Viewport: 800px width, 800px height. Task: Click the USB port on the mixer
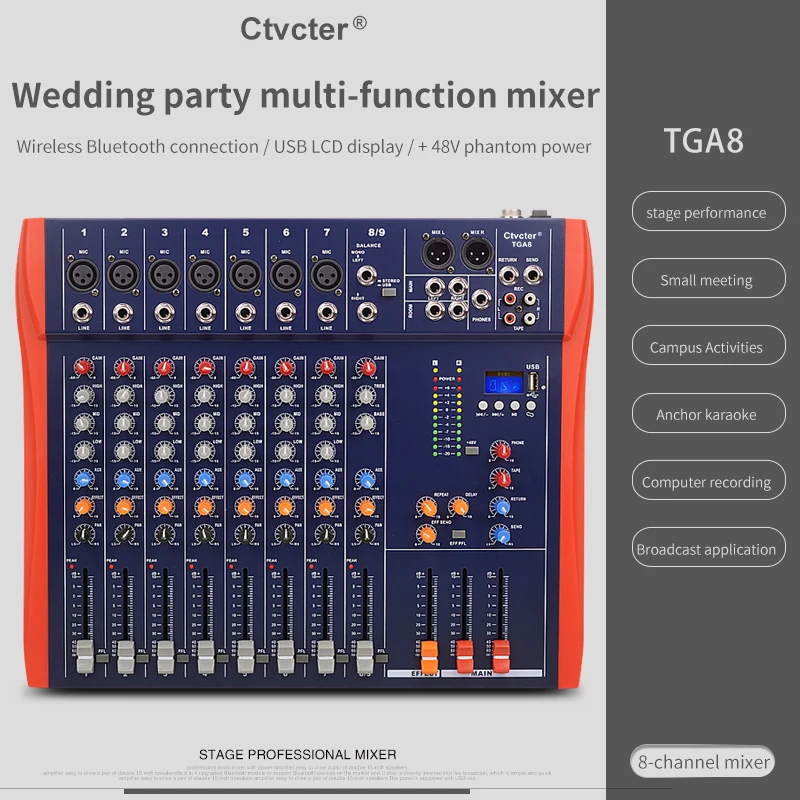[533, 382]
